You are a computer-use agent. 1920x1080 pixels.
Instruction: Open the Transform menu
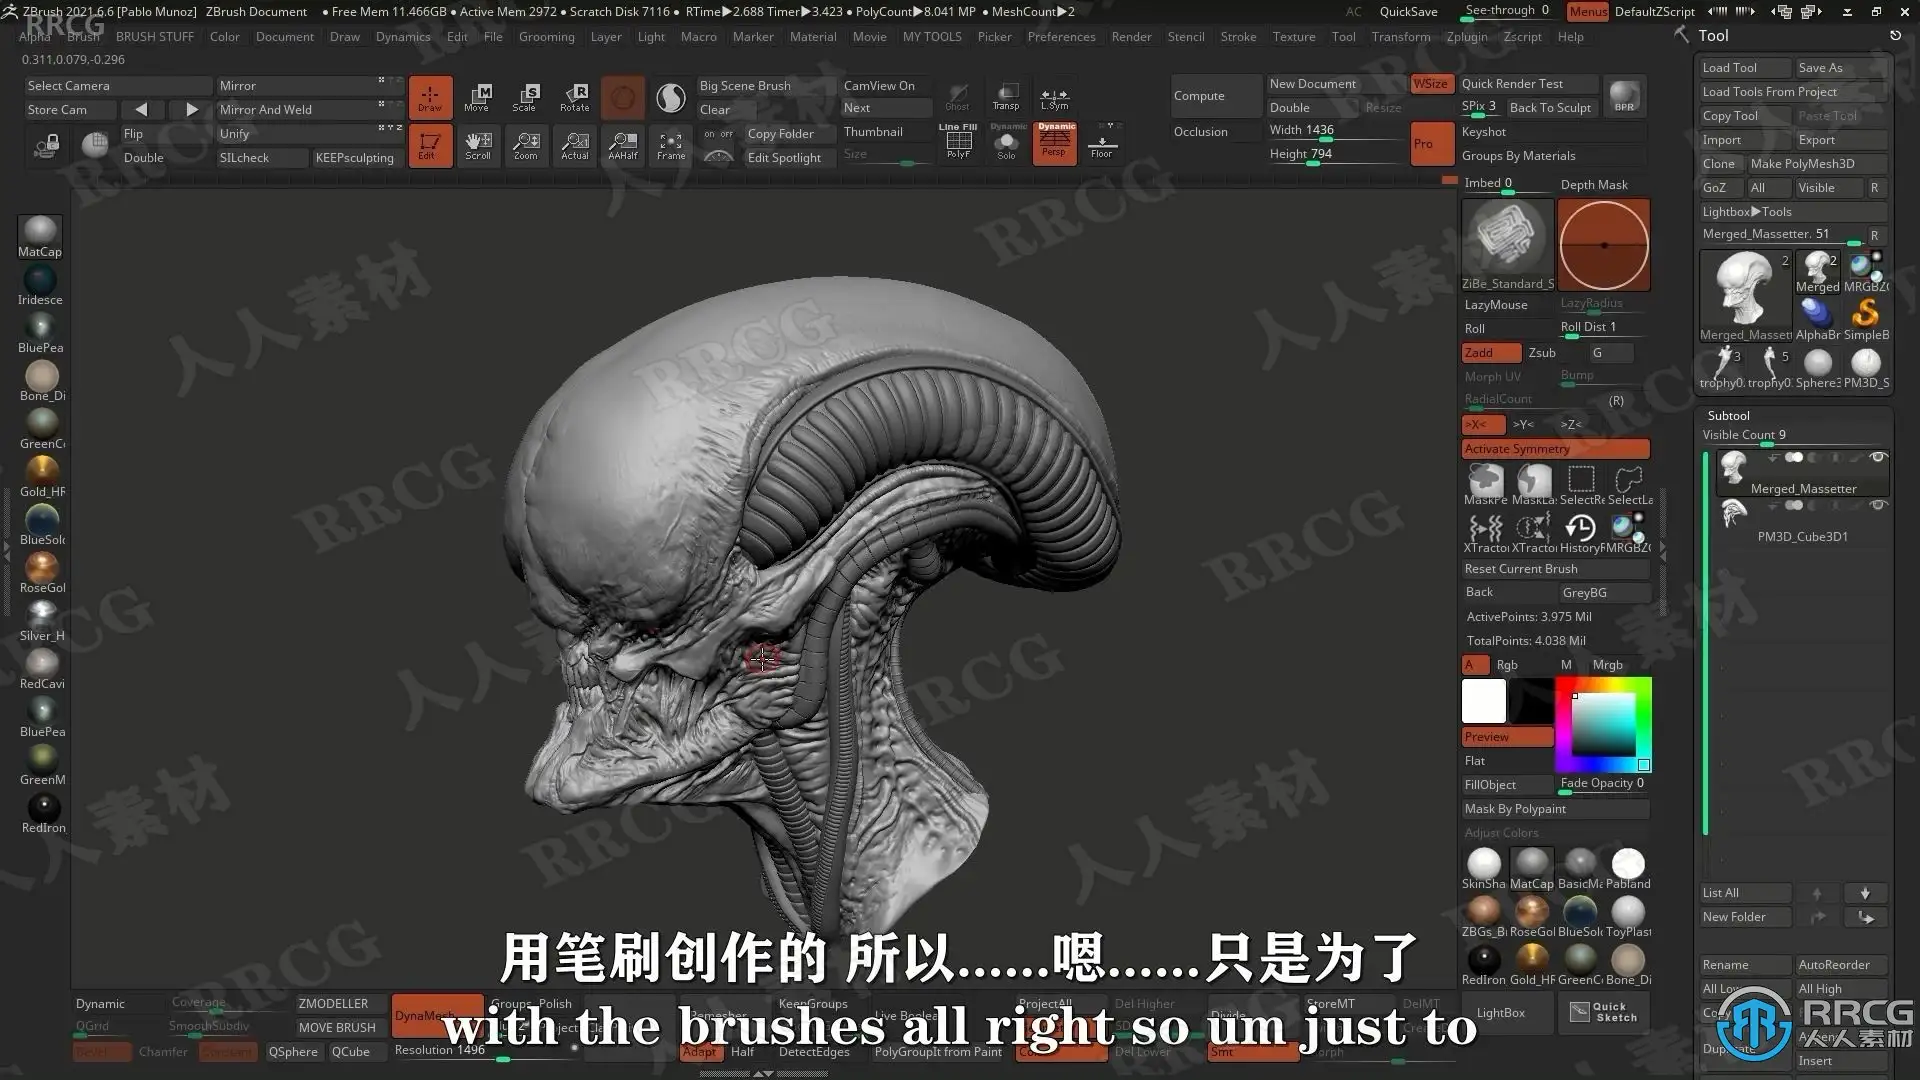(x=1401, y=37)
